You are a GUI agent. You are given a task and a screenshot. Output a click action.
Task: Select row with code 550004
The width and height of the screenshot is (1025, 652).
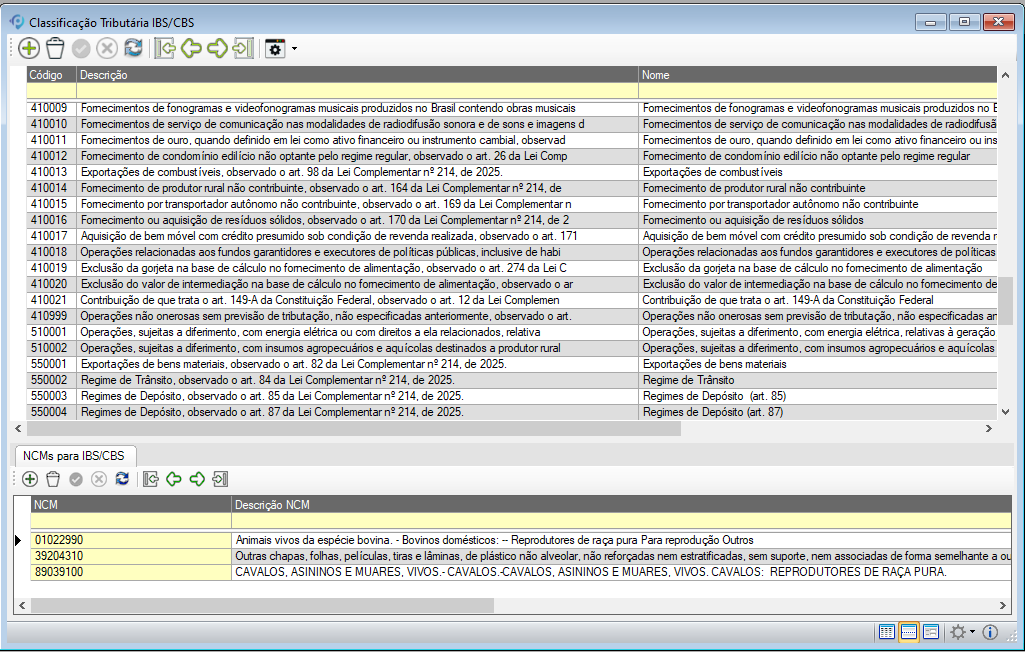[x=512, y=412]
